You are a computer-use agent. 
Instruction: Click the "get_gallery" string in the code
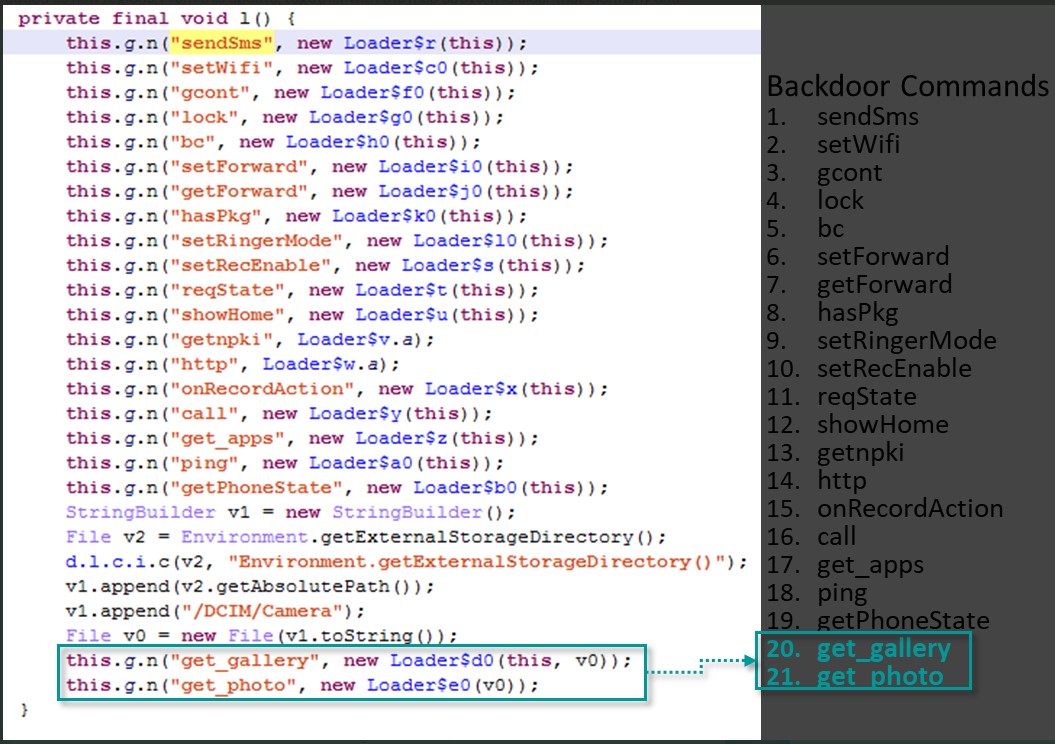(x=245, y=660)
